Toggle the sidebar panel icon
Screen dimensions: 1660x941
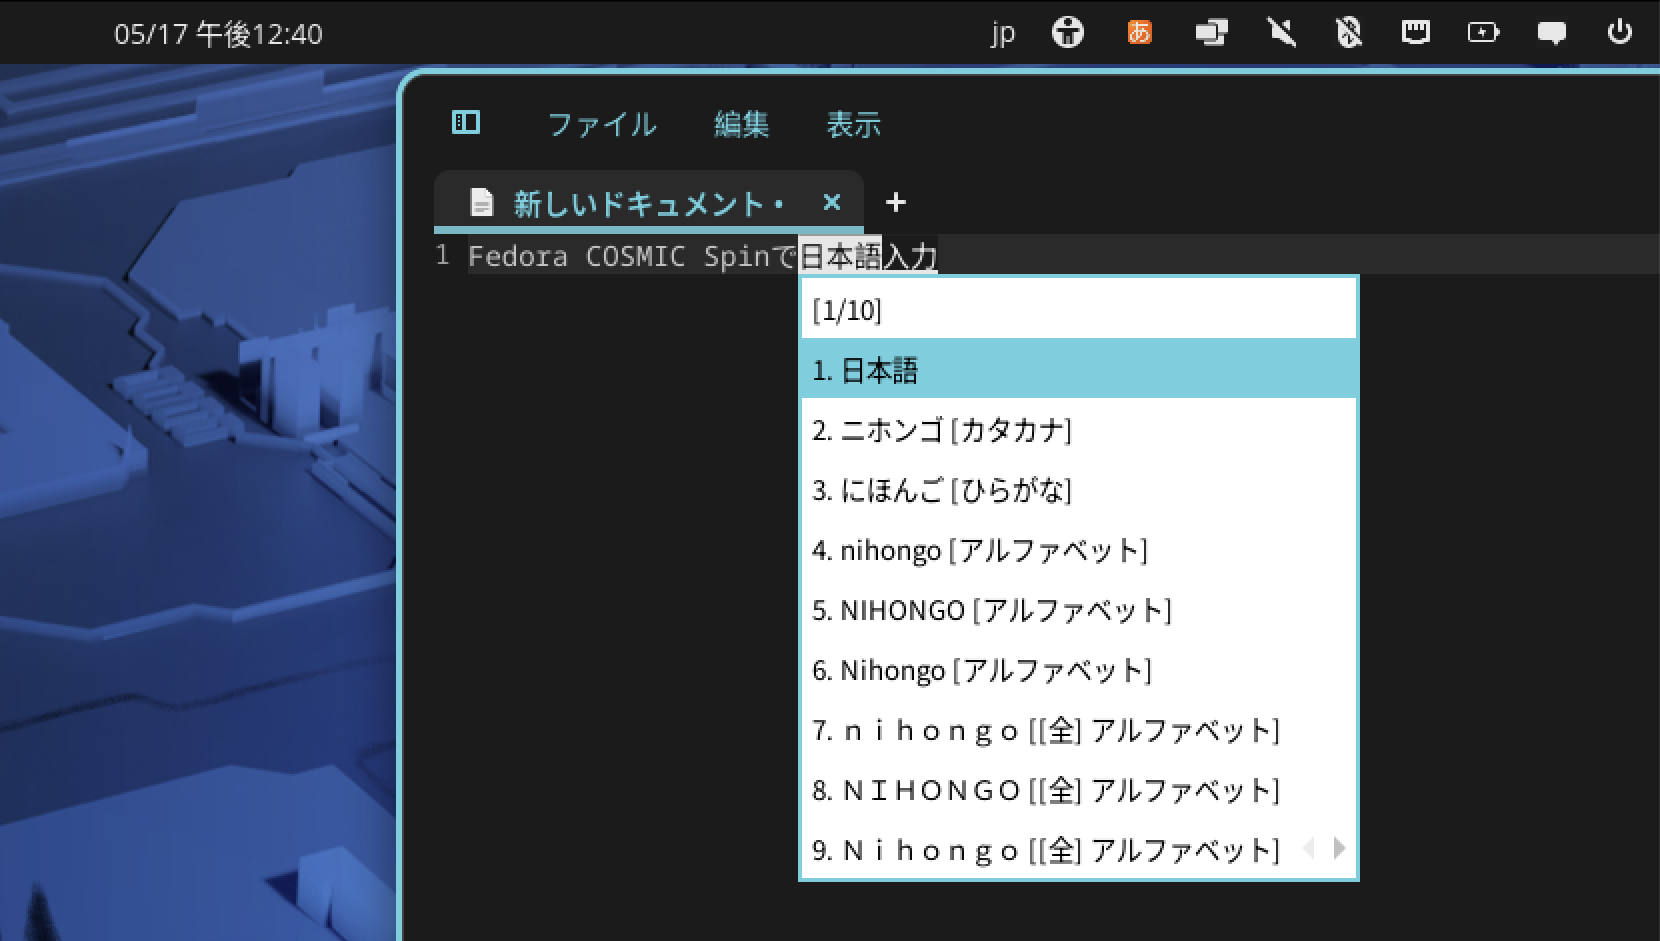(x=466, y=122)
